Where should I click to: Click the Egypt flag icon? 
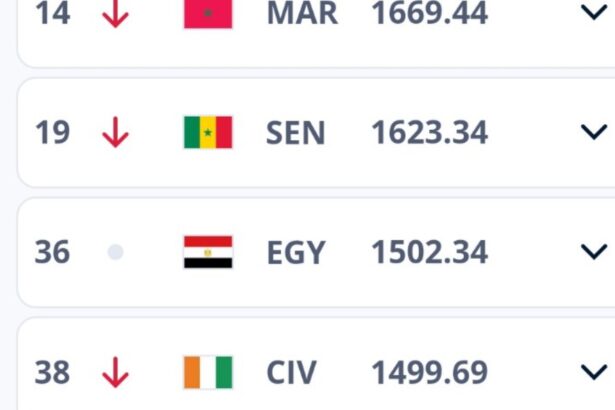(208, 252)
